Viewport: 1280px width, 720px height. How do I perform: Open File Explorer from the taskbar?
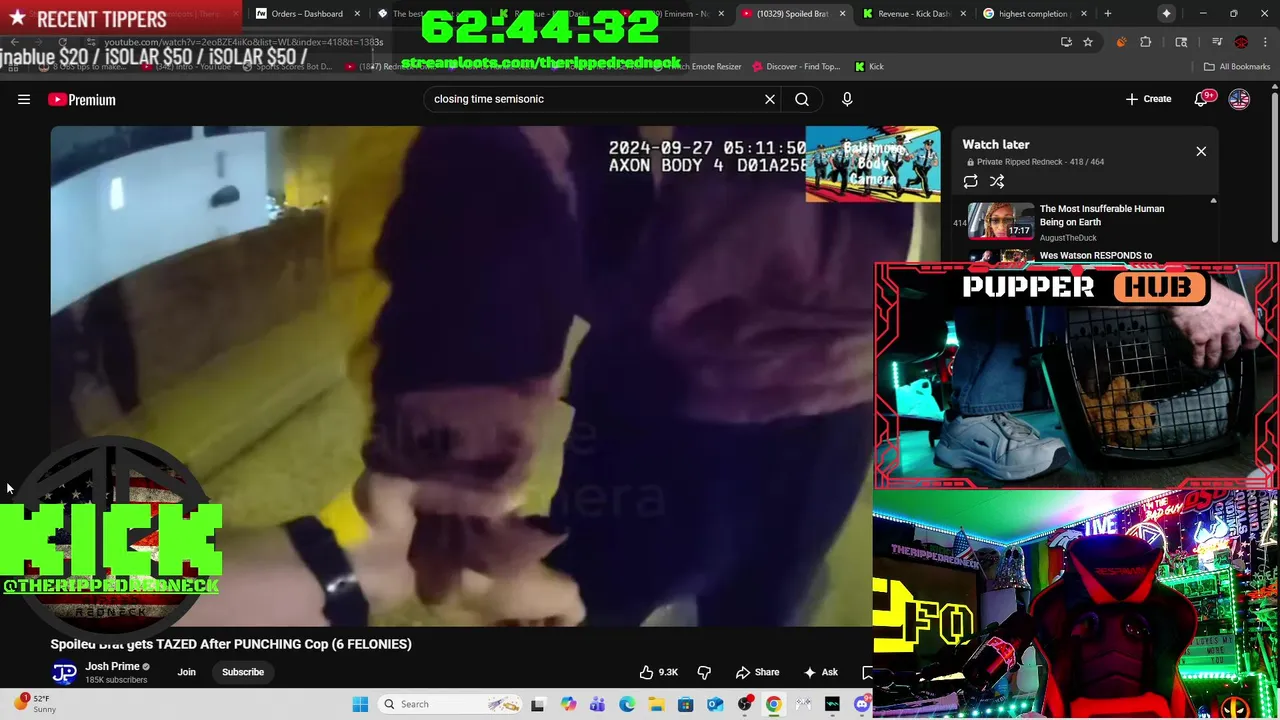click(x=656, y=704)
